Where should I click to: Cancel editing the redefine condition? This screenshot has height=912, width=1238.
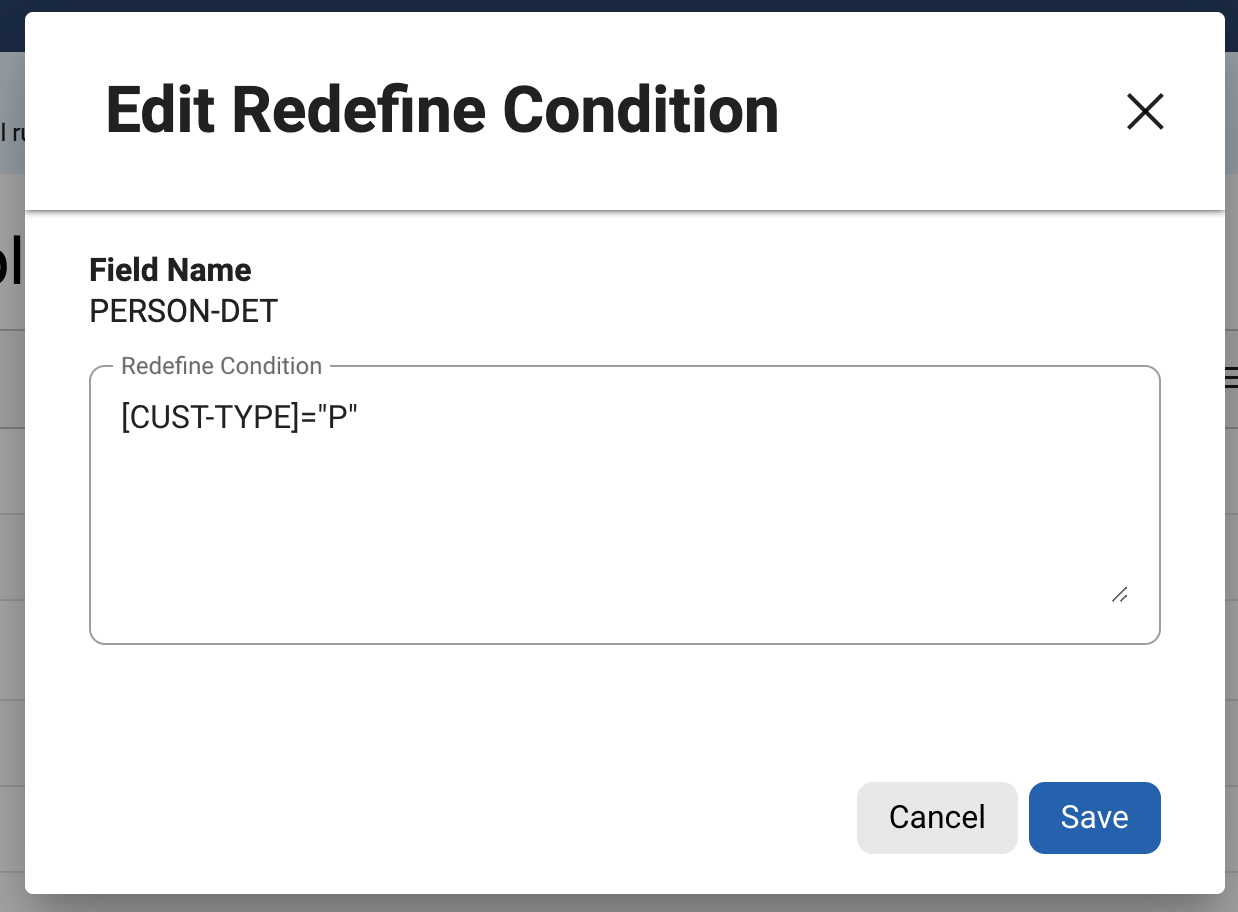[x=937, y=817]
